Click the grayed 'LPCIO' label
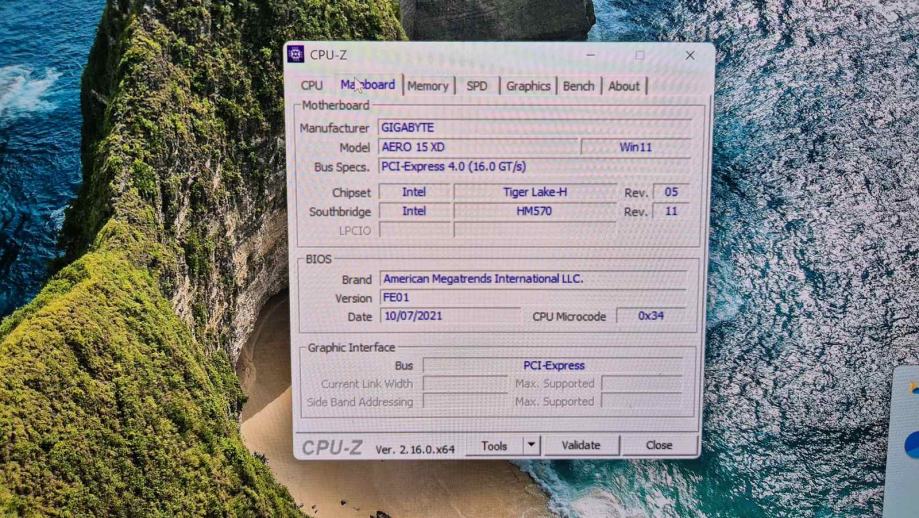The image size is (919, 518). click(355, 231)
